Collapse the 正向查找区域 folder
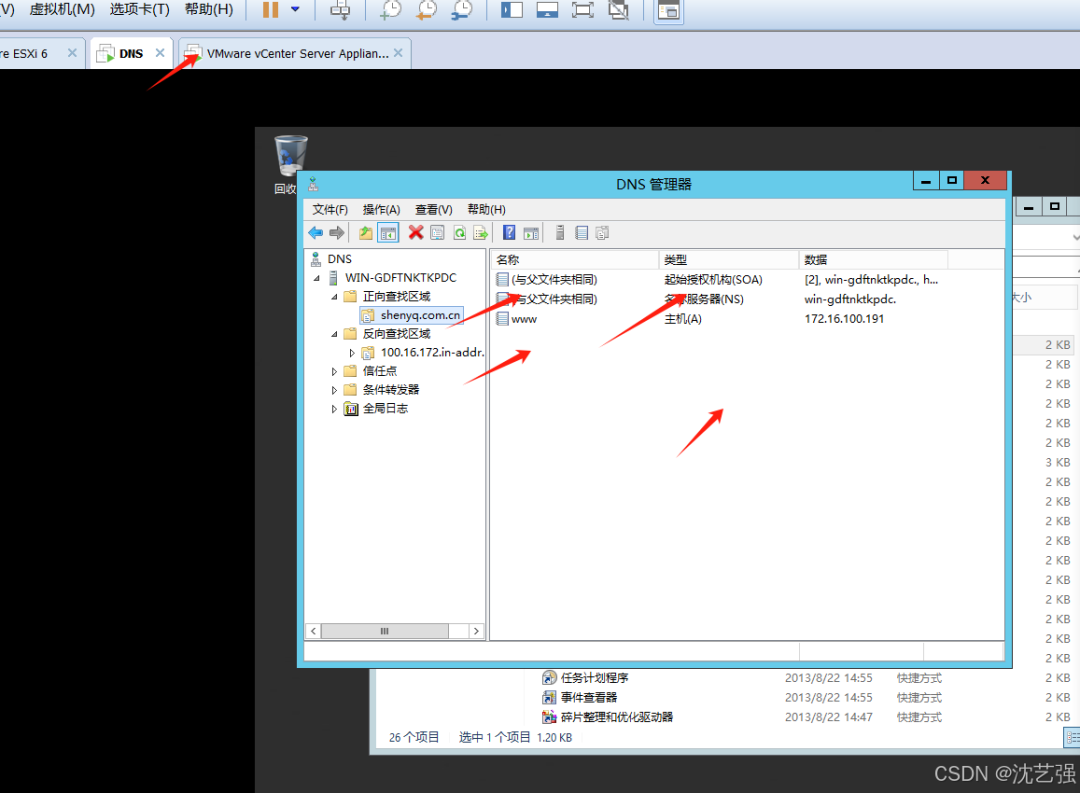Viewport: 1080px width, 793px height. tap(334, 297)
